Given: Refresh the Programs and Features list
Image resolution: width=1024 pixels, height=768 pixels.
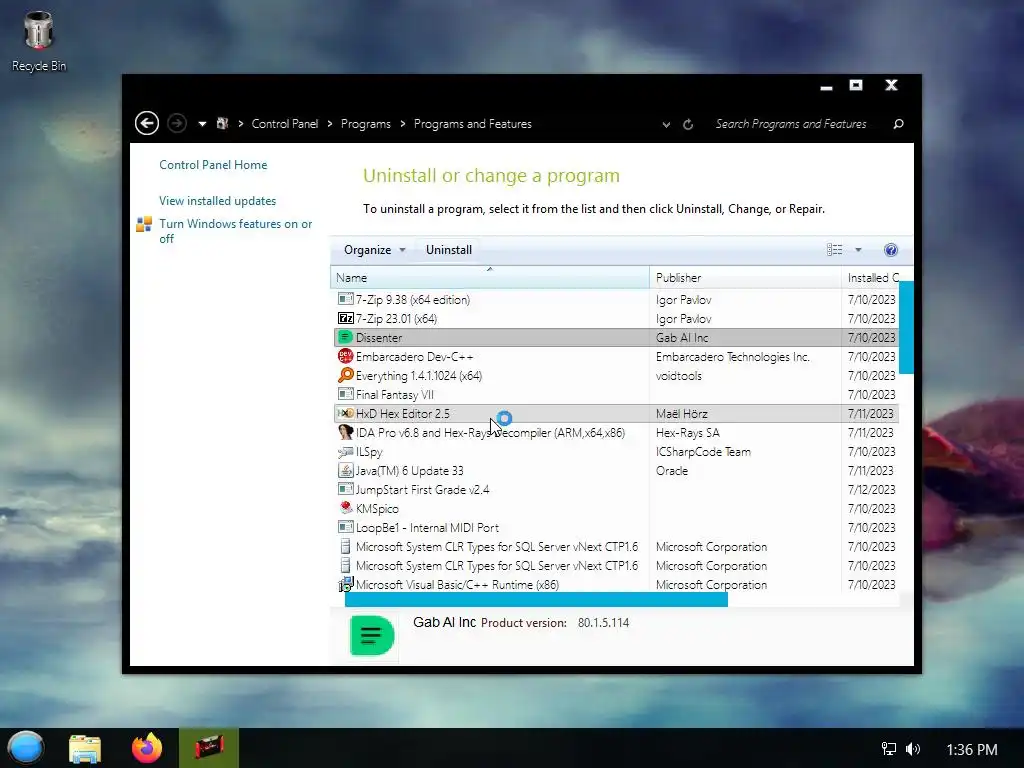Looking at the screenshot, I should coord(688,124).
